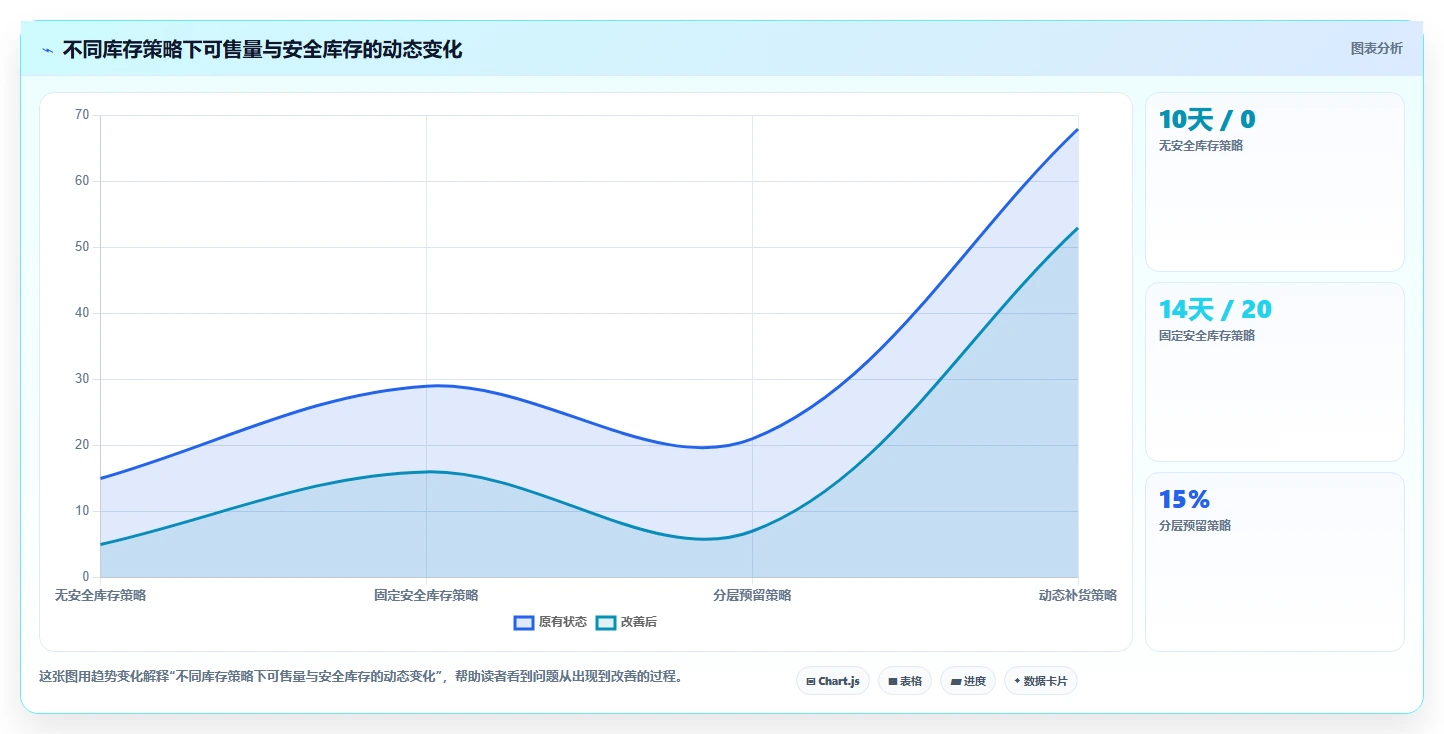Click x-axis label 分层预留策略
This screenshot has width=1444, height=734.
click(x=752, y=595)
